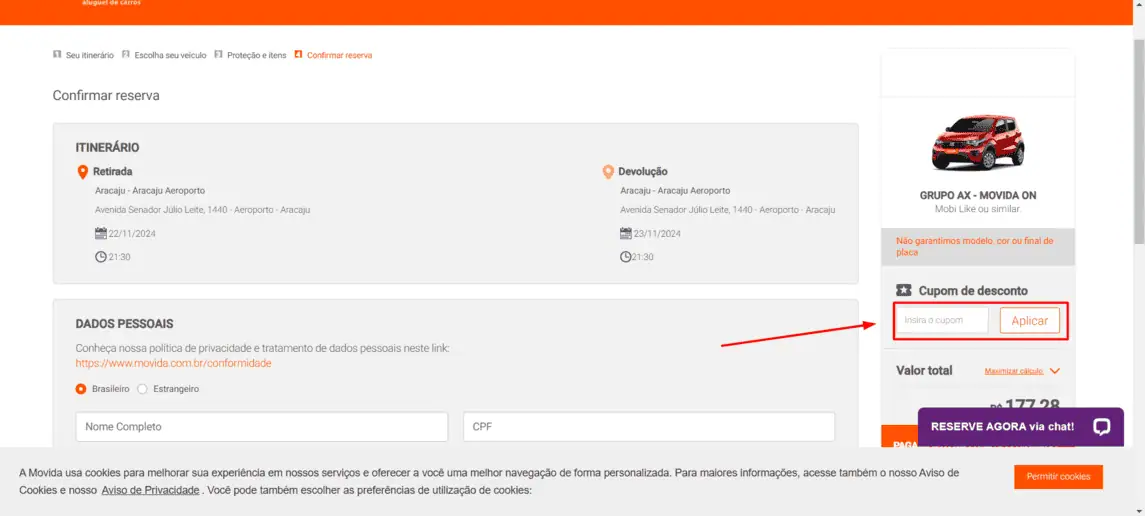The image size is (1145, 516).
Task: Click the Proteção e itens step icon
Action: [x=218, y=55]
